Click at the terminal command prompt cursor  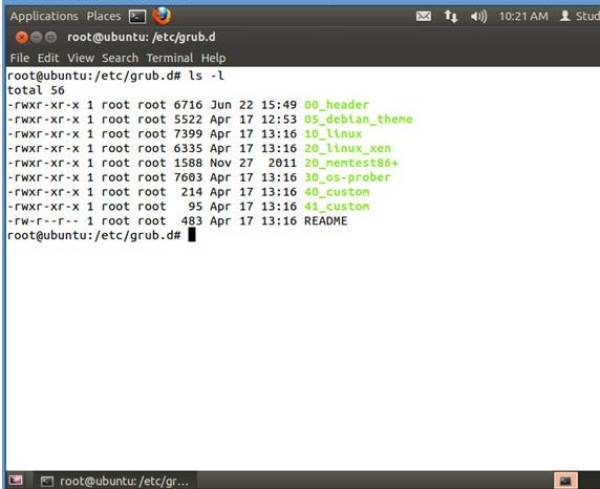[191, 236]
